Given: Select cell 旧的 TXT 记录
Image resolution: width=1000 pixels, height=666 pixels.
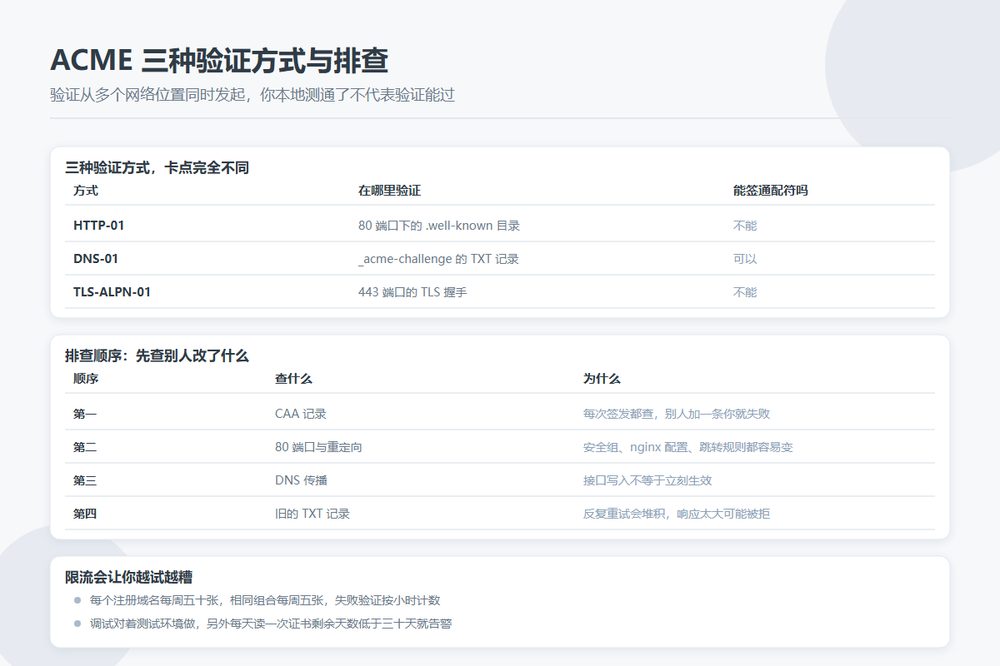Looking at the screenshot, I should point(312,513).
